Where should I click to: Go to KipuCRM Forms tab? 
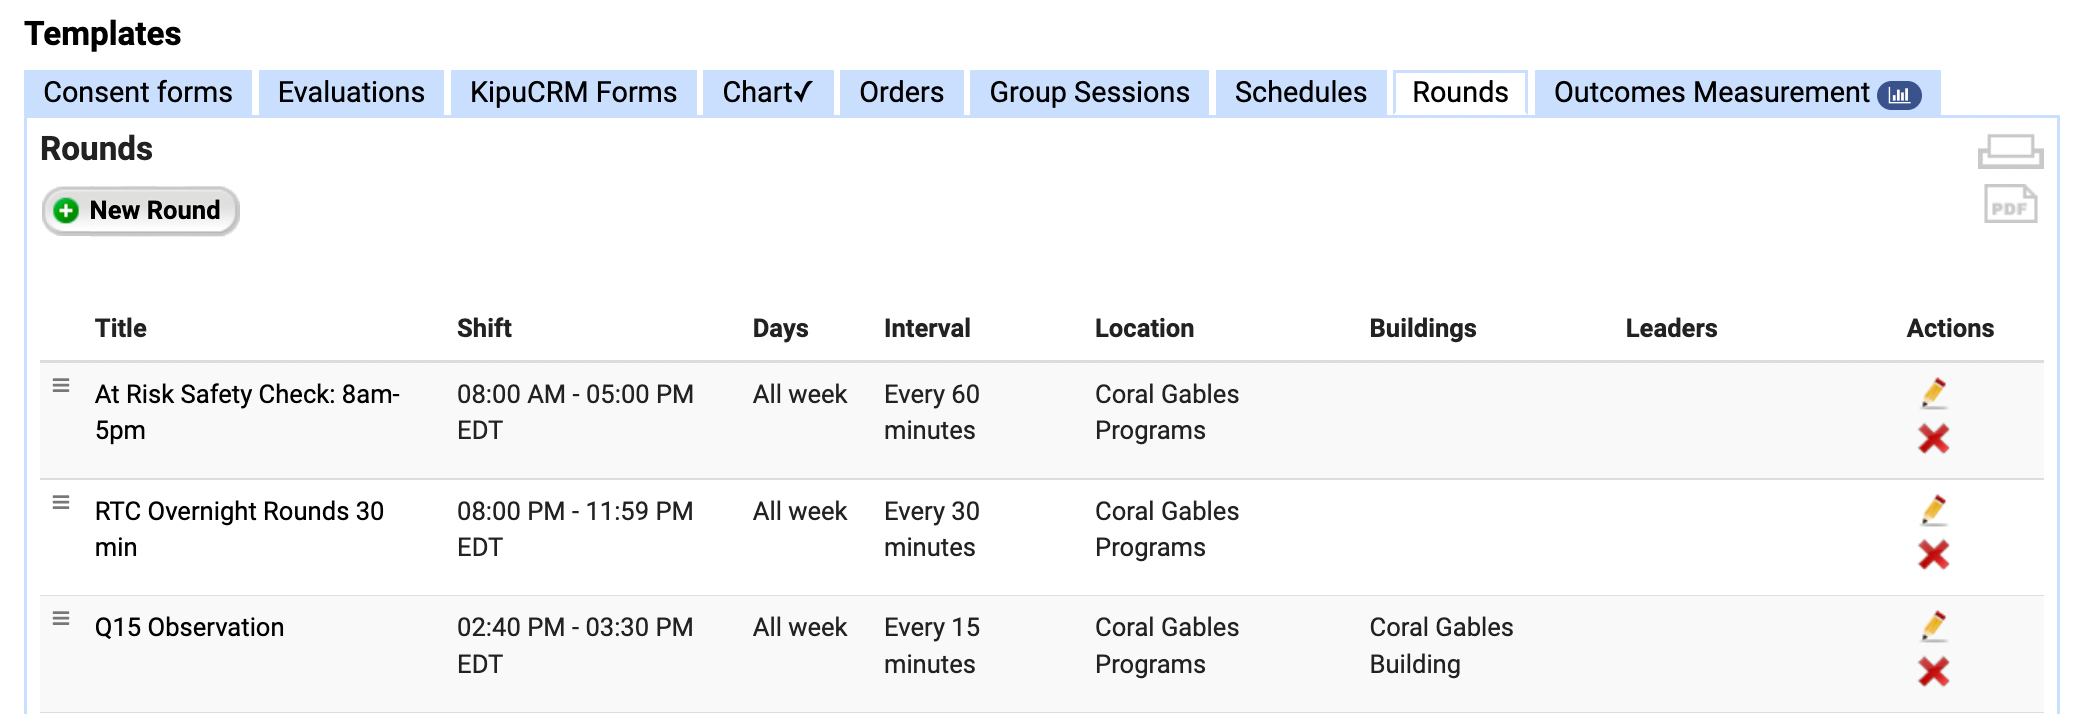click(573, 93)
